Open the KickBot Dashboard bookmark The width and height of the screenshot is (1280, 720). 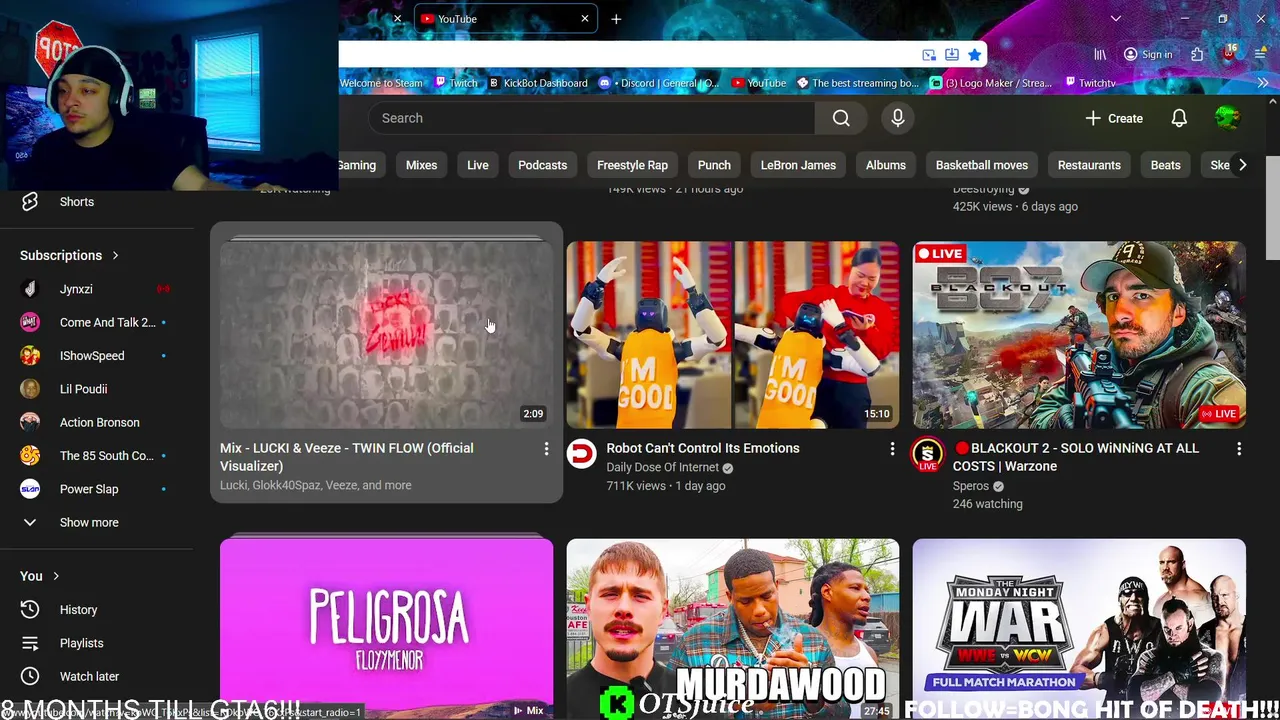pyautogui.click(x=537, y=83)
